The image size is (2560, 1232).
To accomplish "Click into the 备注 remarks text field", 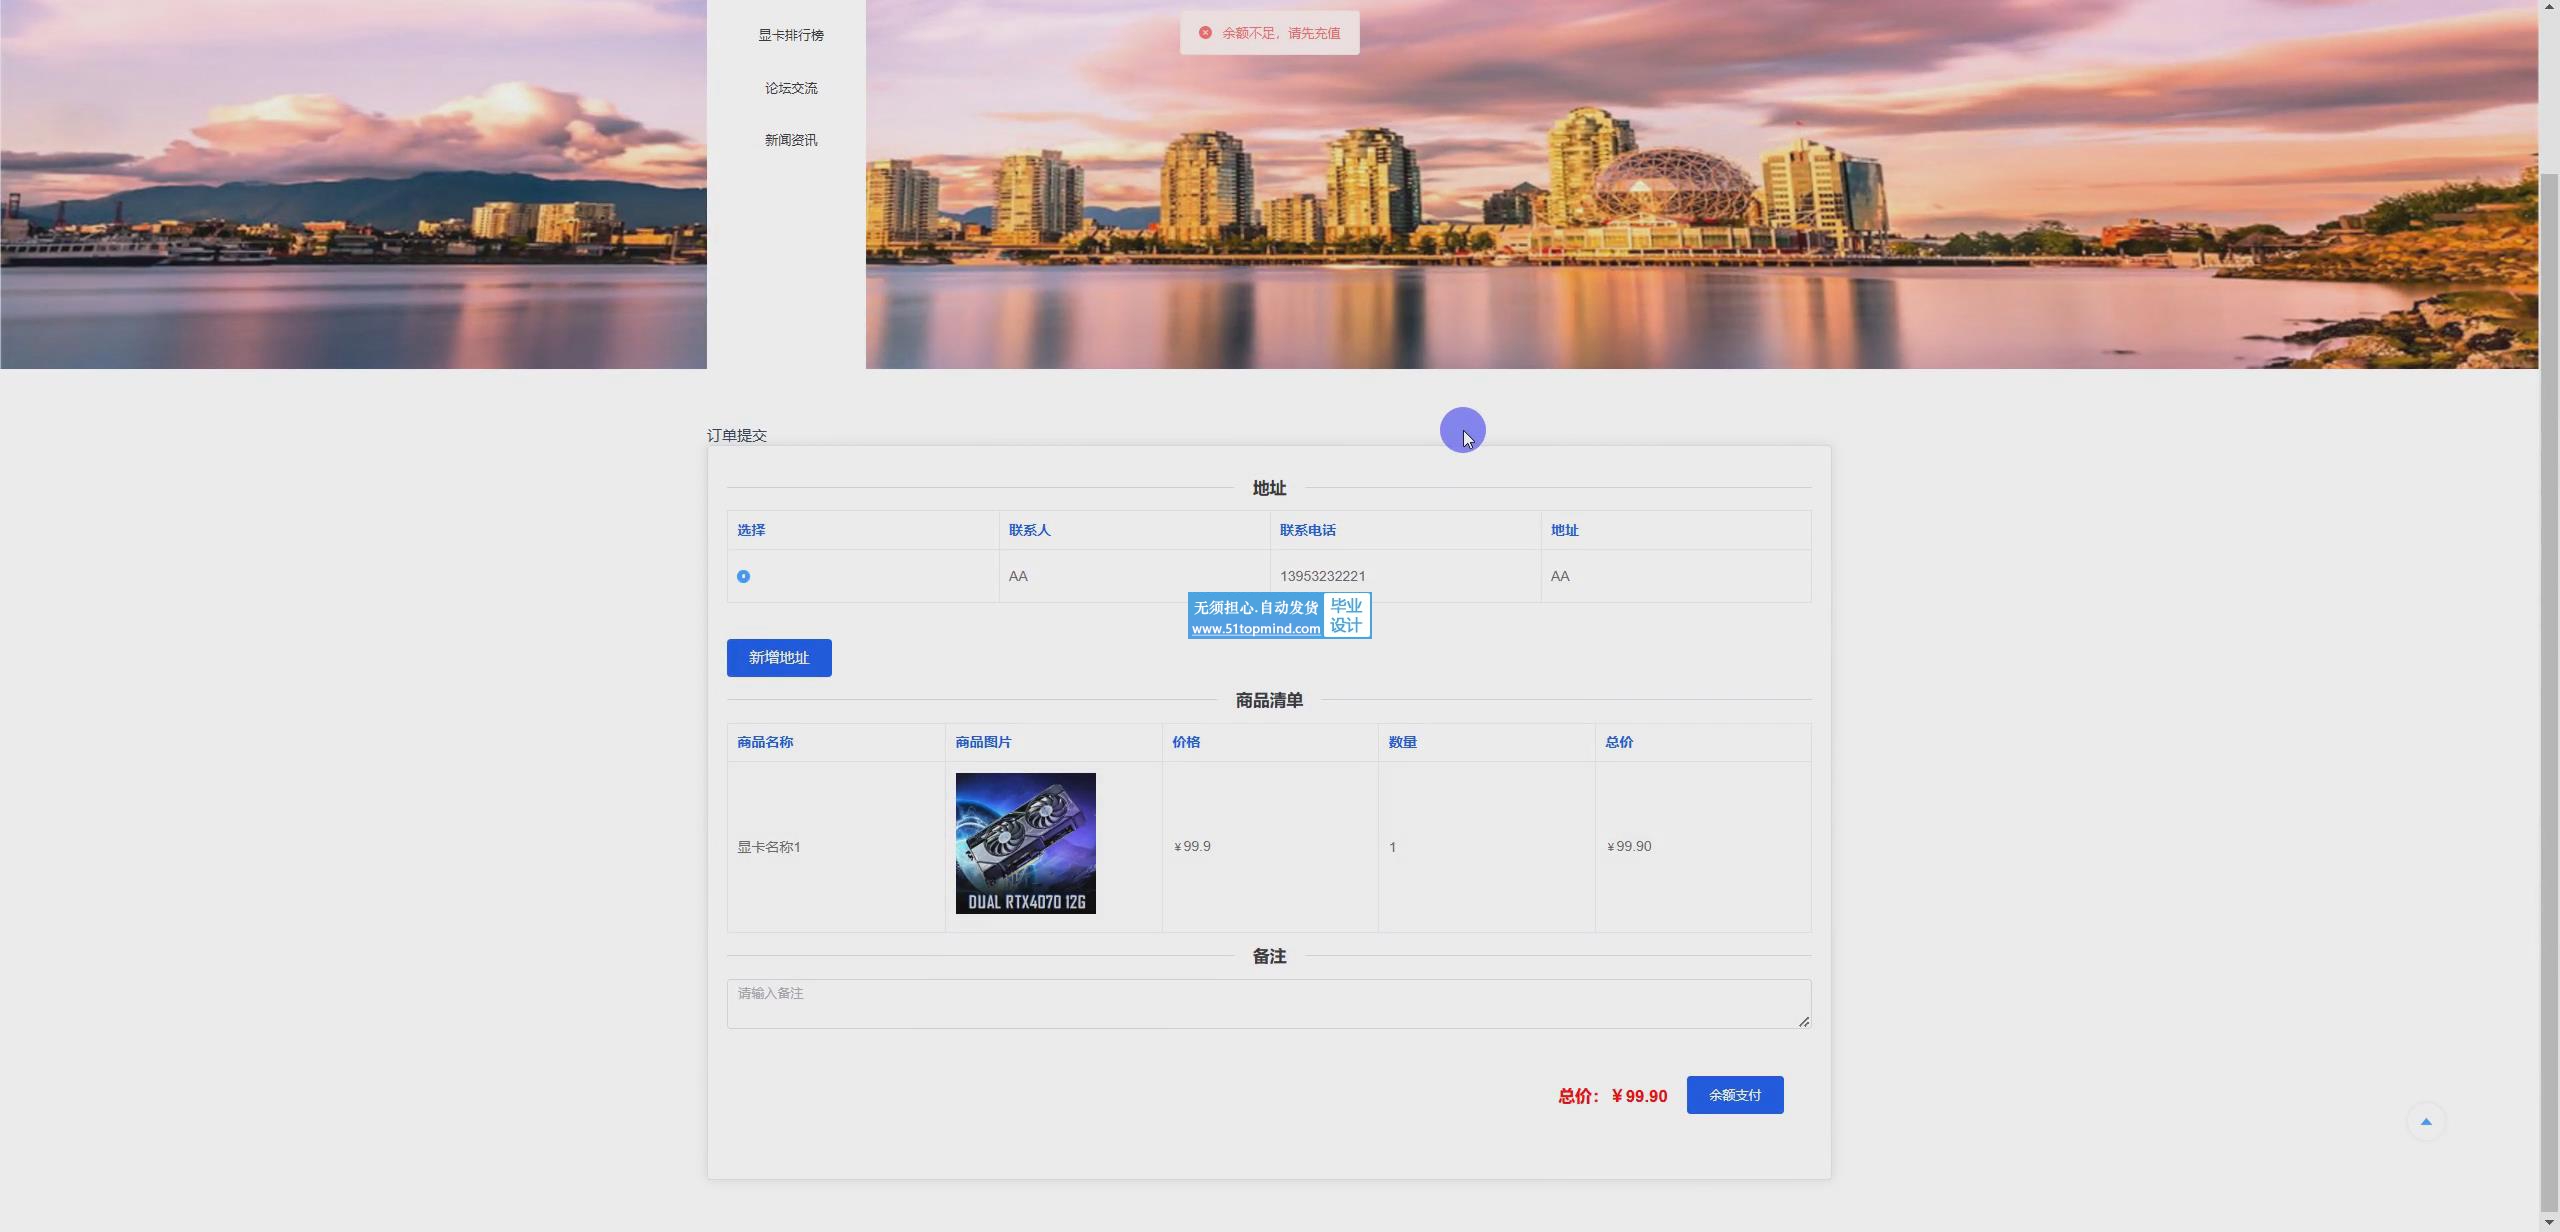I will (1267, 1003).
